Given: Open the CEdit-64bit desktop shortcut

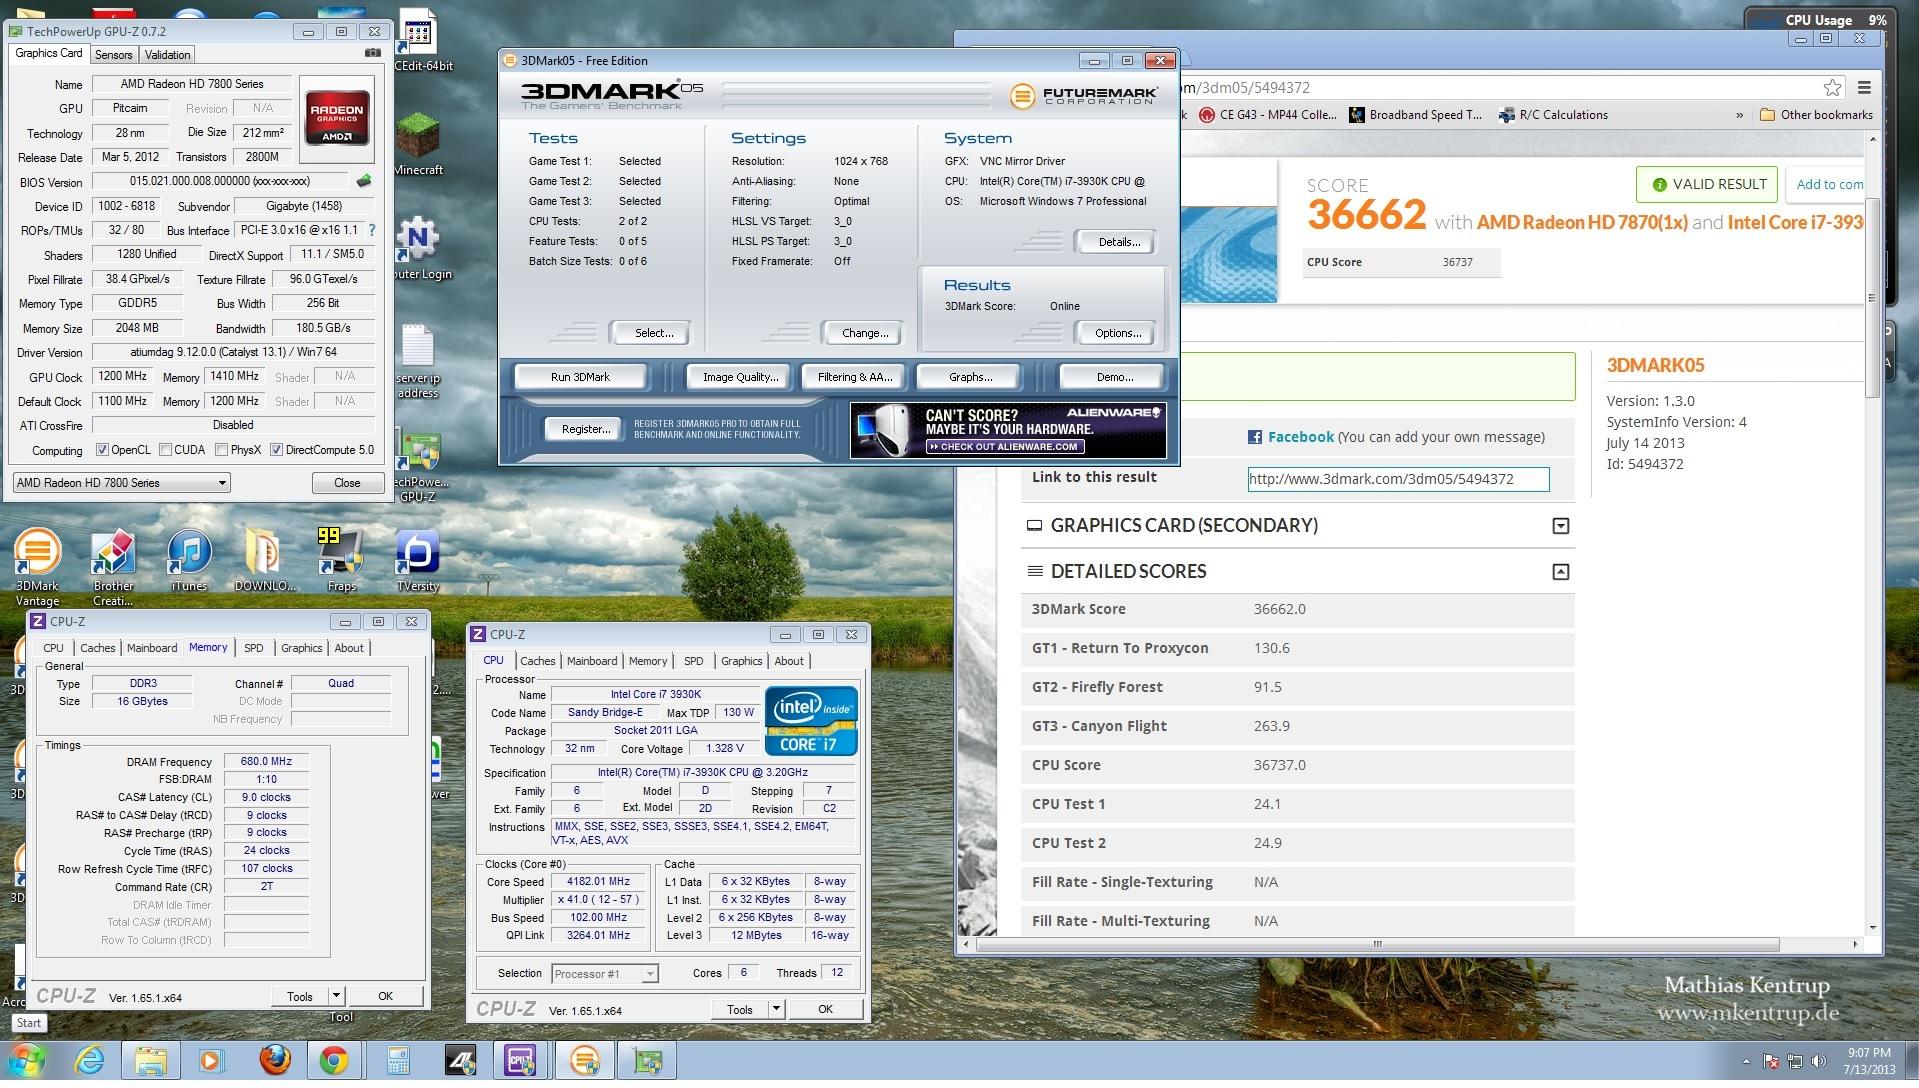Looking at the screenshot, I should point(420,42).
